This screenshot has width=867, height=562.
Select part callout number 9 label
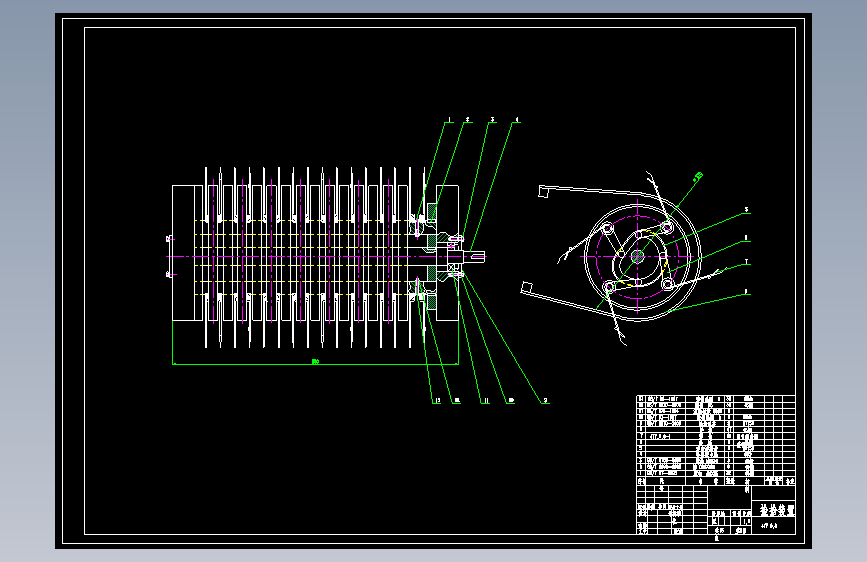point(545,400)
